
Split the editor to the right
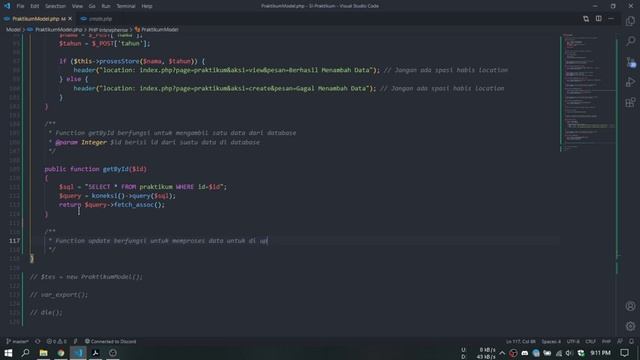point(598,19)
